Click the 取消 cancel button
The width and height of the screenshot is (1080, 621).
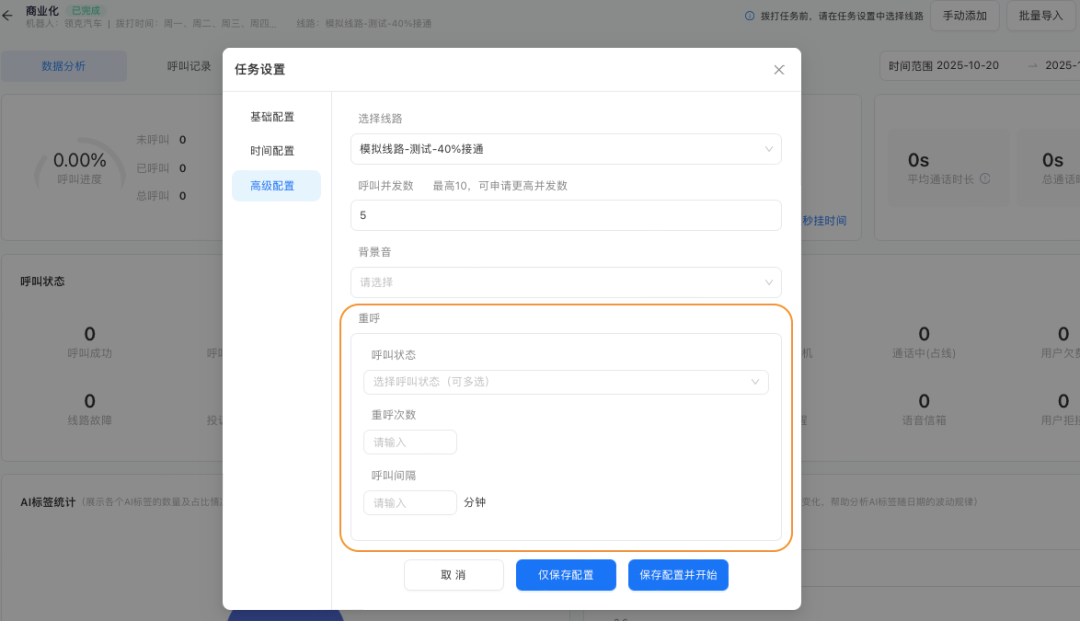coord(453,575)
